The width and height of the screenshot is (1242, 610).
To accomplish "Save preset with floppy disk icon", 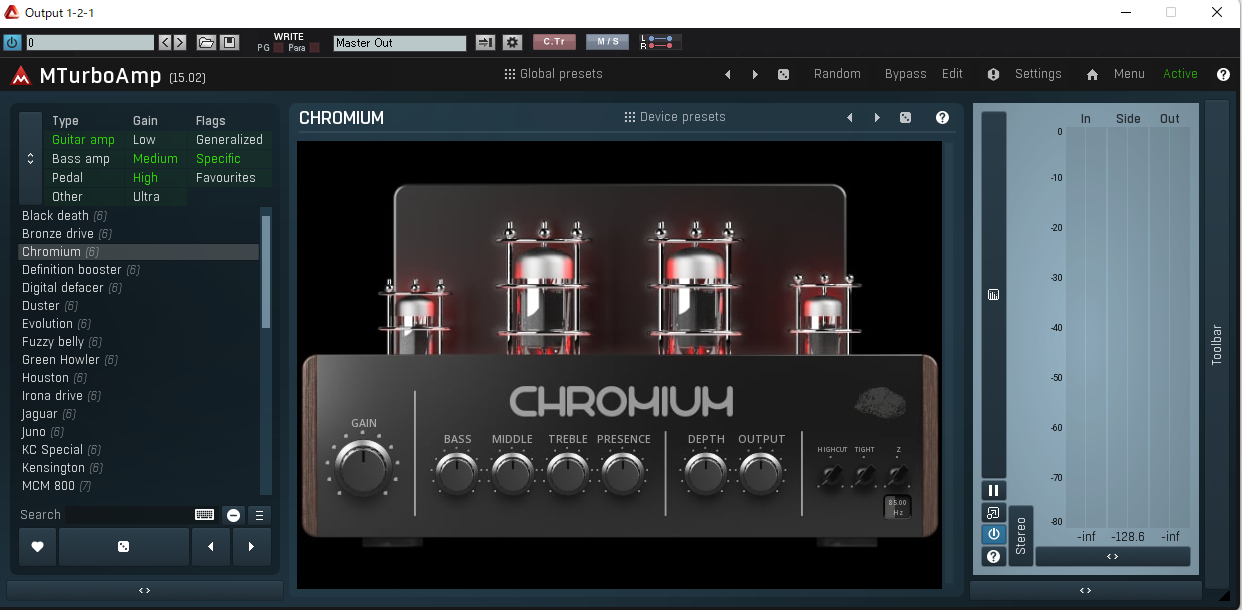I will tap(229, 43).
